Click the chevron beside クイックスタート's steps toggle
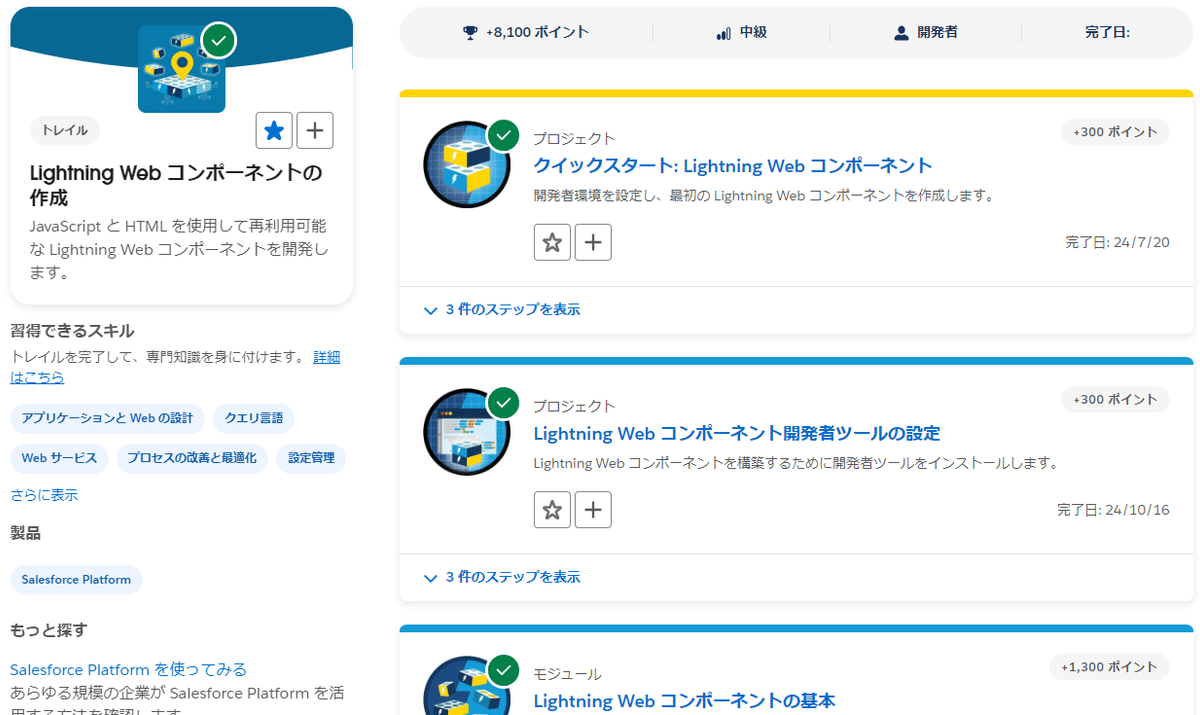Image resolution: width=1200 pixels, height=715 pixels. (x=430, y=311)
